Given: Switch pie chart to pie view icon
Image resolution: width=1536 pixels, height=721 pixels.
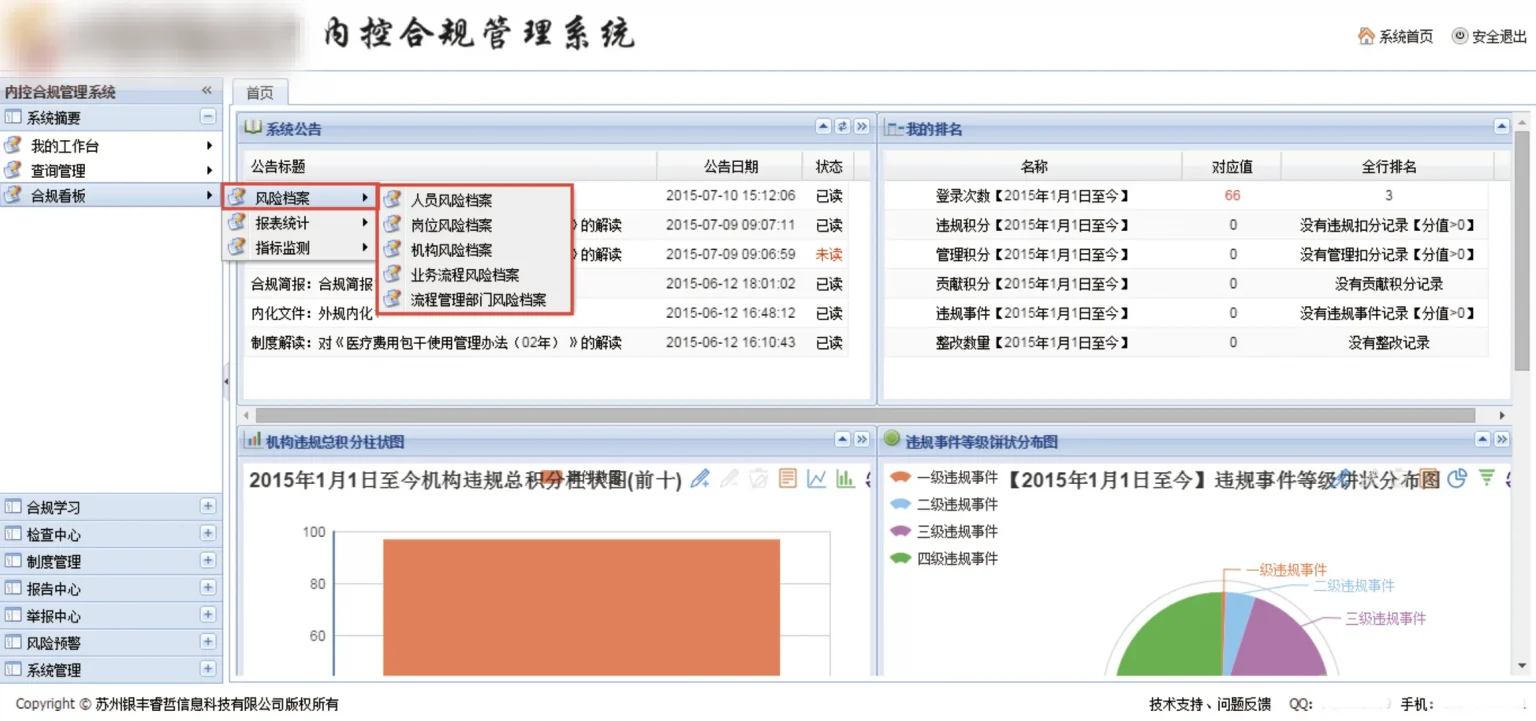Looking at the screenshot, I should tap(1458, 478).
